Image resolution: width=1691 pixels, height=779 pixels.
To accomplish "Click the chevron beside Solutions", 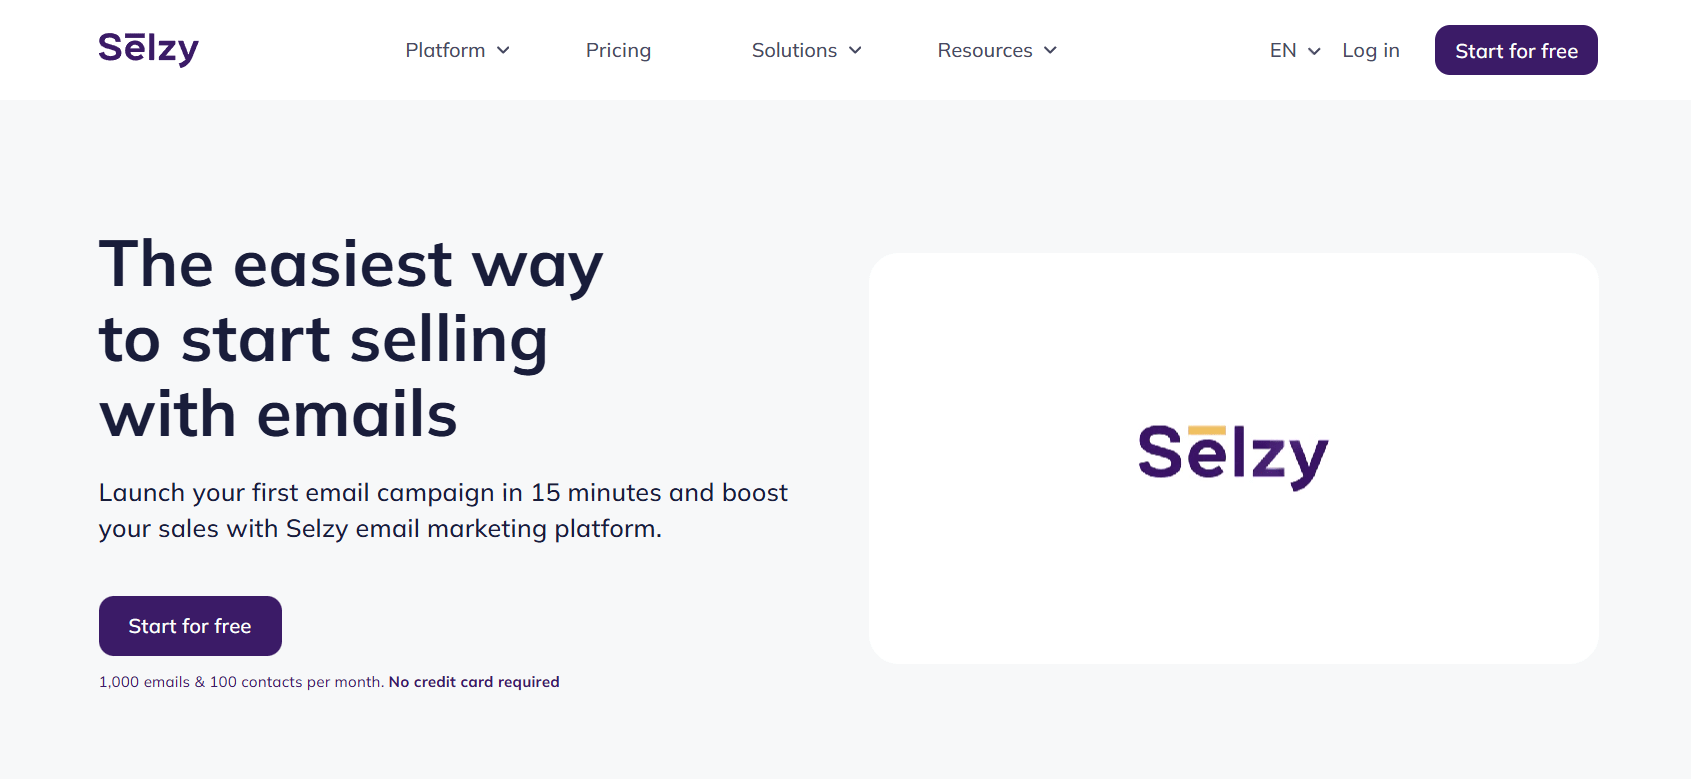I will tap(855, 50).
